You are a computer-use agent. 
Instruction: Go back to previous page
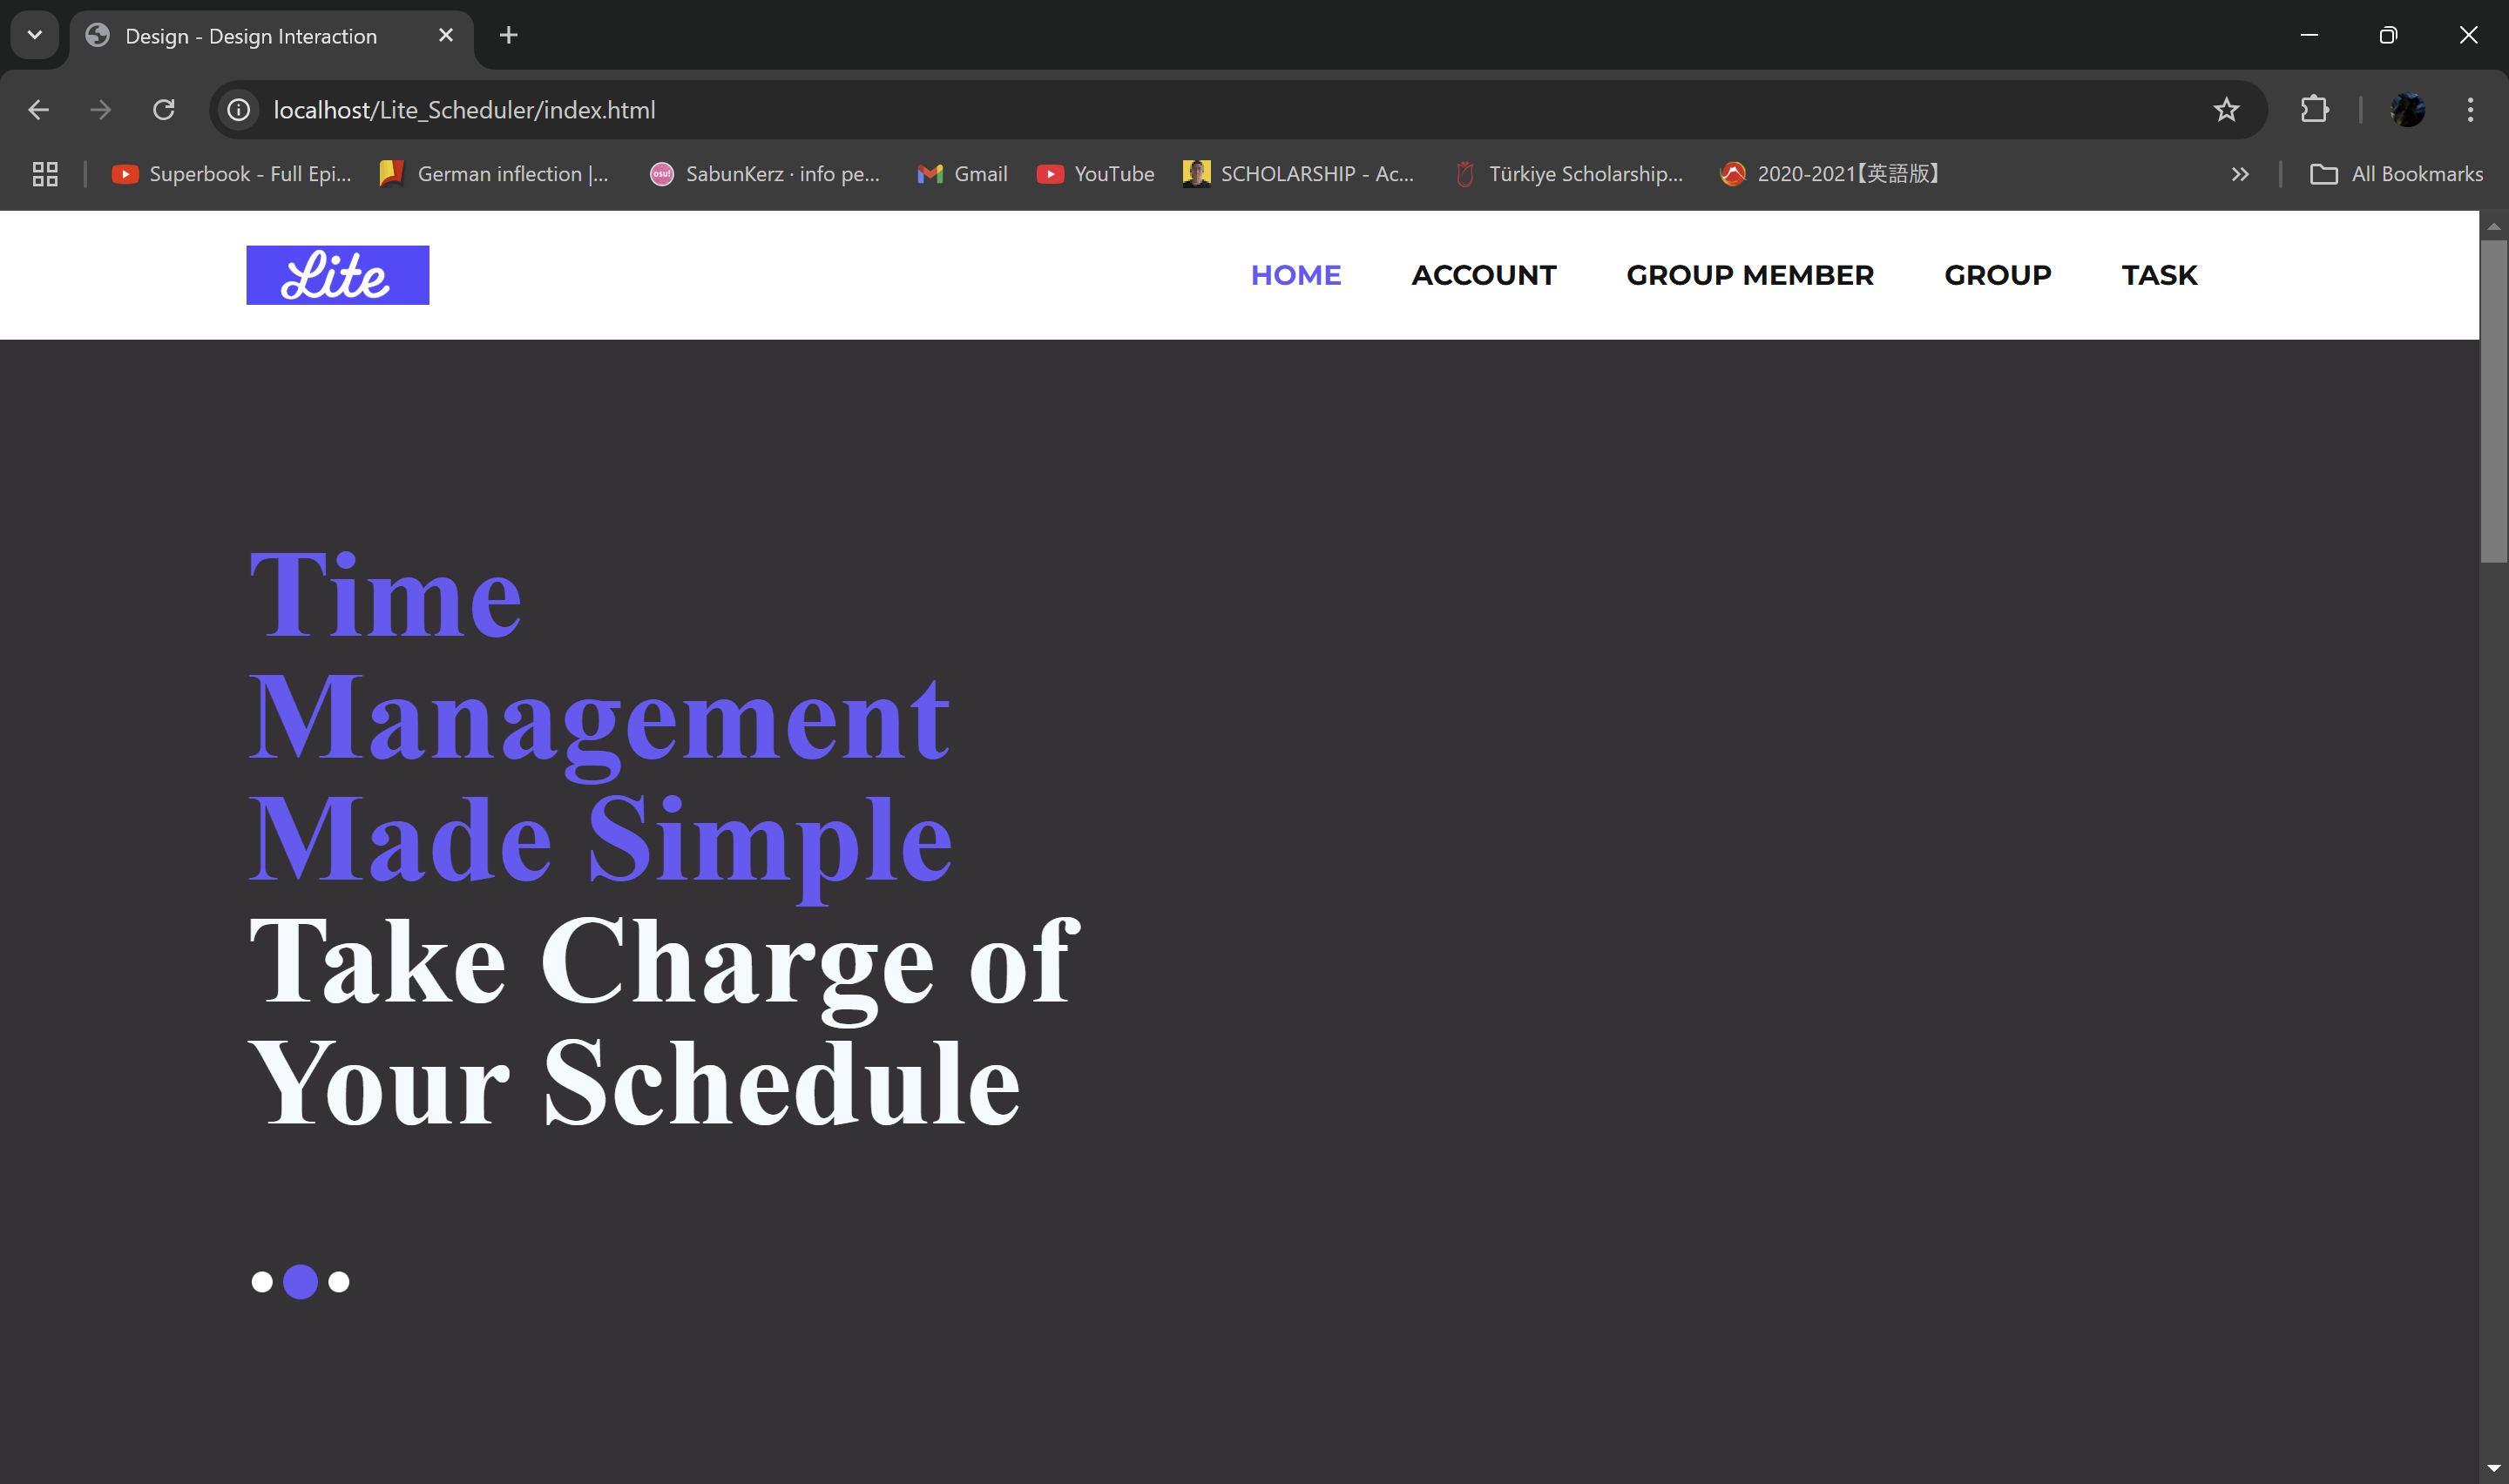coord(38,110)
